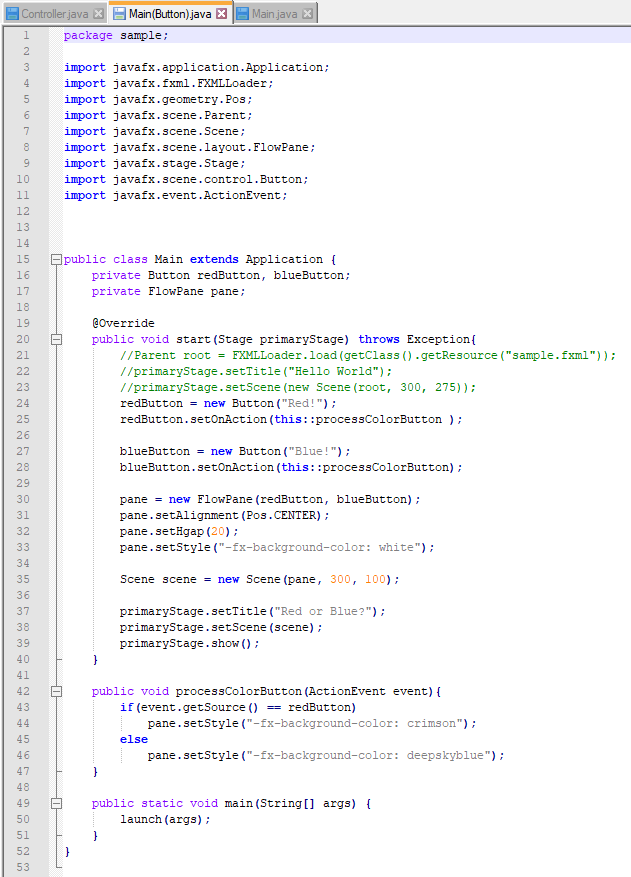Image resolution: width=631 pixels, height=877 pixels.
Task: Click 'primaryStage.show();' line
Action: tap(190, 644)
